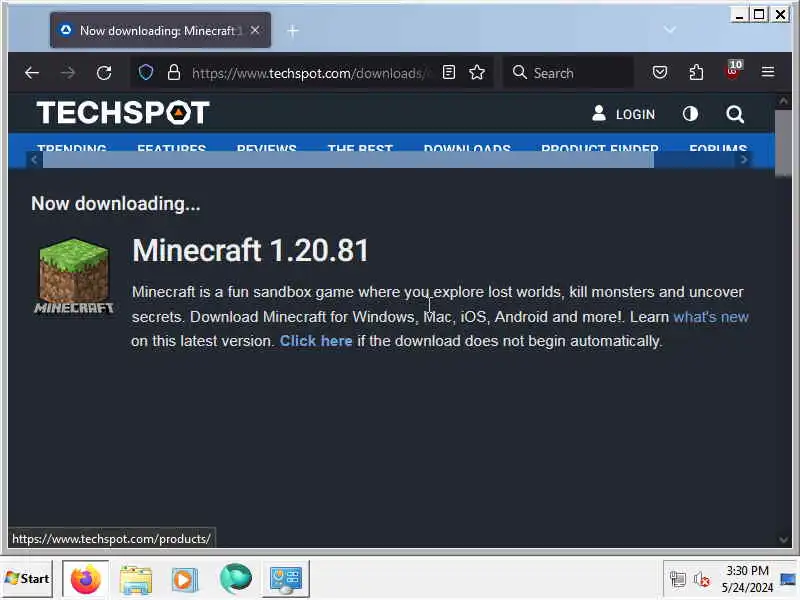Select the Now downloading: Minecraft tab
Image resolution: width=800 pixels, height=600 pixels.
tap(160, 31)
